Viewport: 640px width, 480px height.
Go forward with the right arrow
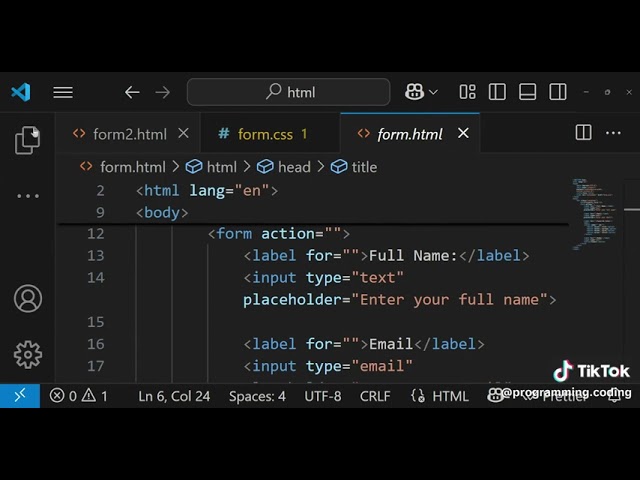[162, 92]
